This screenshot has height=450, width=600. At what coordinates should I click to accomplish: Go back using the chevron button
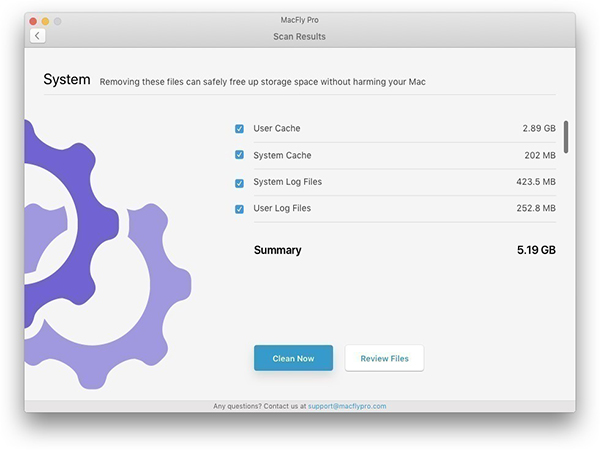pyautogui.click(x=38, y=36)
